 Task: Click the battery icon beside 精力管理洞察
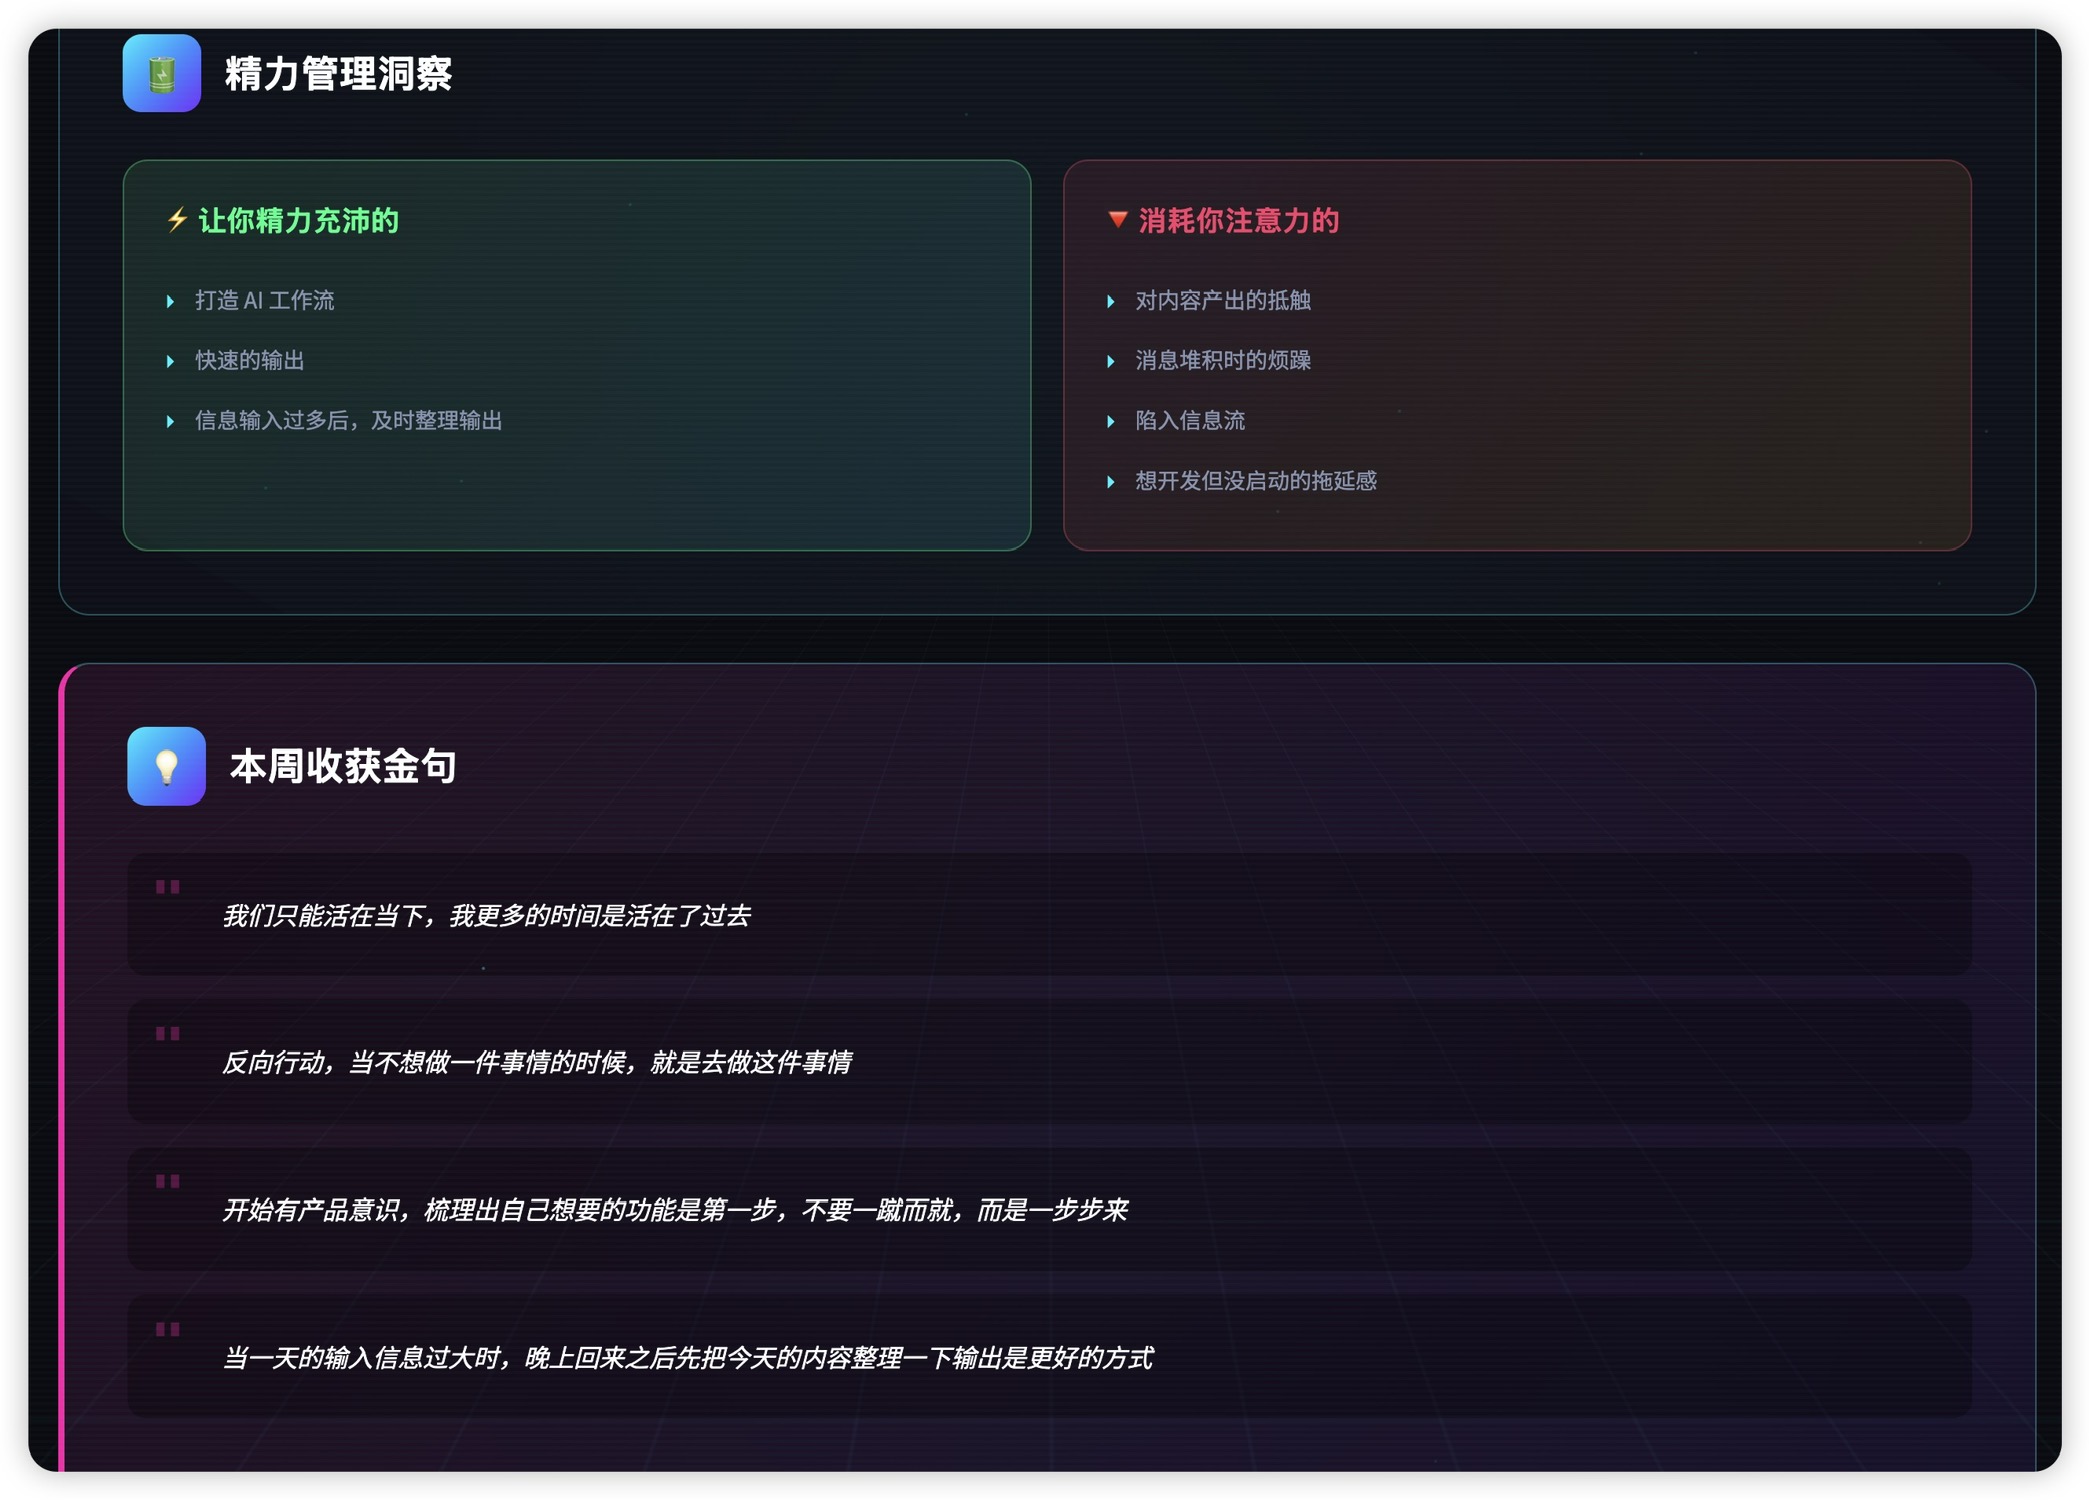[161, 74]
